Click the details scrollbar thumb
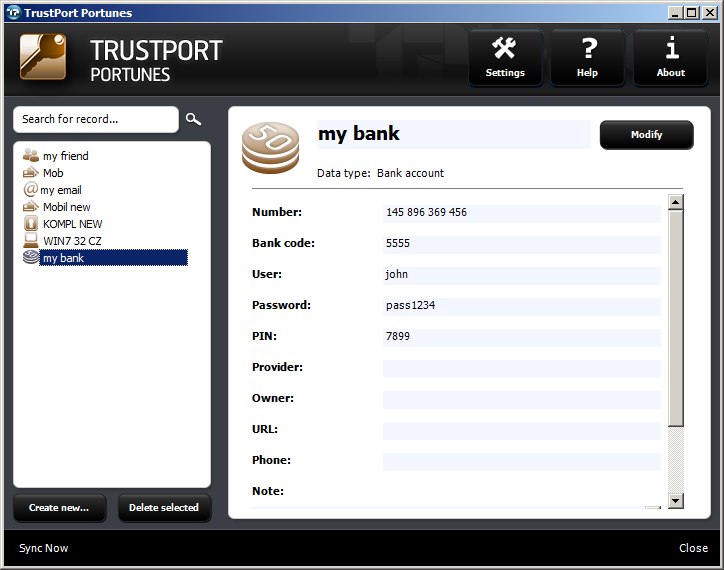The height and width of the screenshot is (570, 724). [676, 318]
